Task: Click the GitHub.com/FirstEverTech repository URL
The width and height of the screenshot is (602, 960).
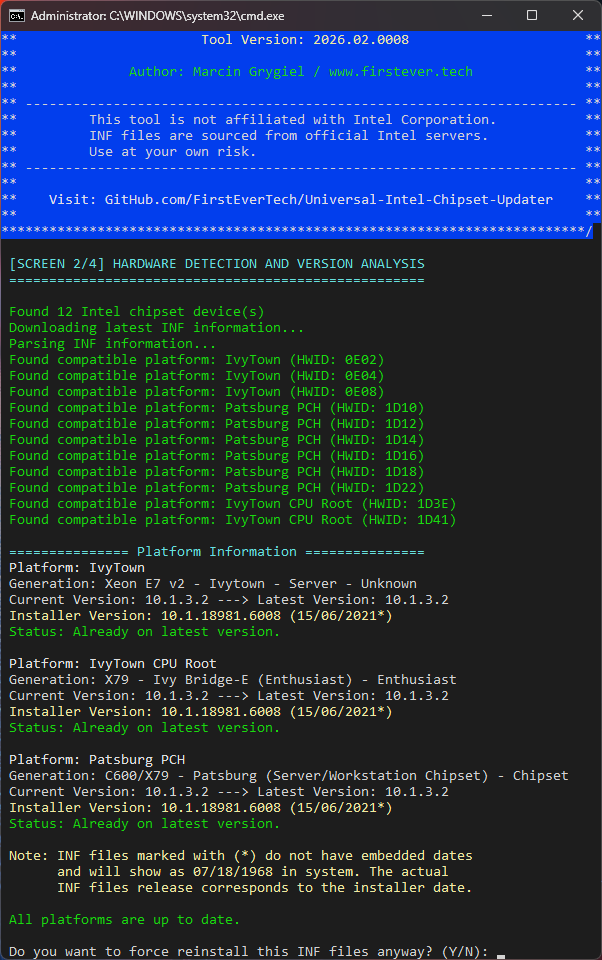Action: pos(328,200)
